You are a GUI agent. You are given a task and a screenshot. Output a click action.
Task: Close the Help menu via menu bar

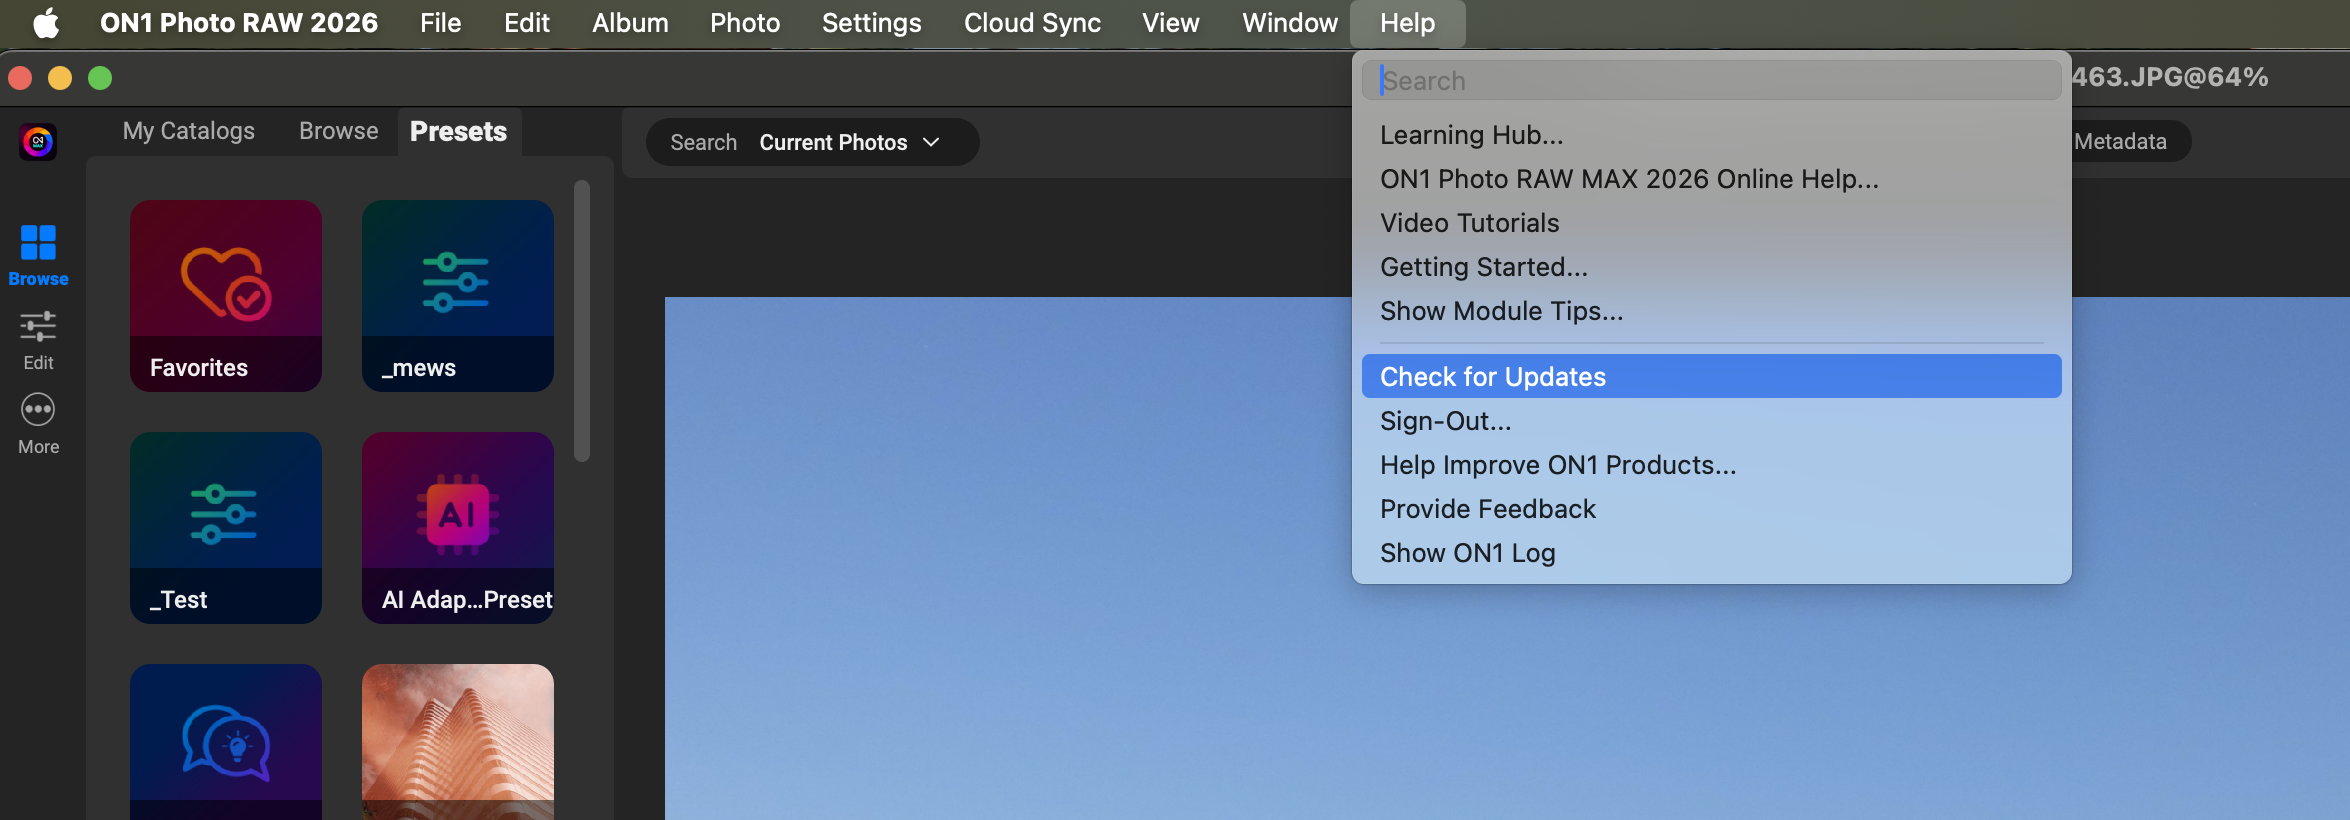[1408, 23]
